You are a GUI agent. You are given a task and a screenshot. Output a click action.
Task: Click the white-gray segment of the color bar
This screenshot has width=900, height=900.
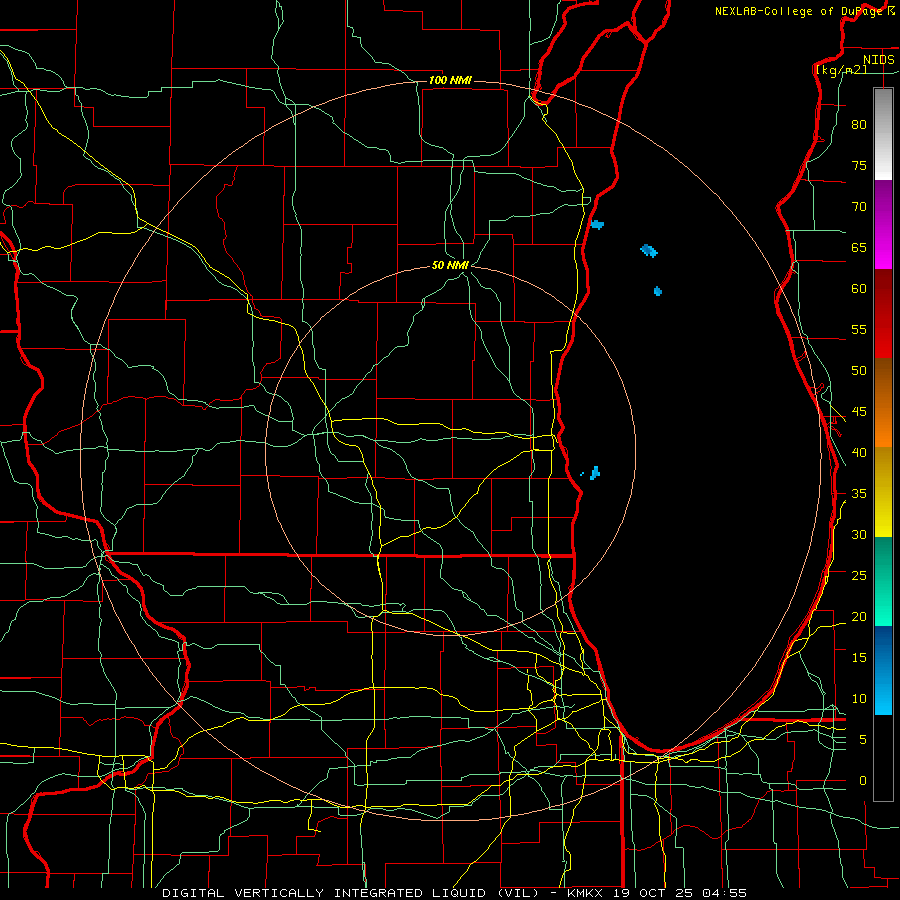click(883, 134)
